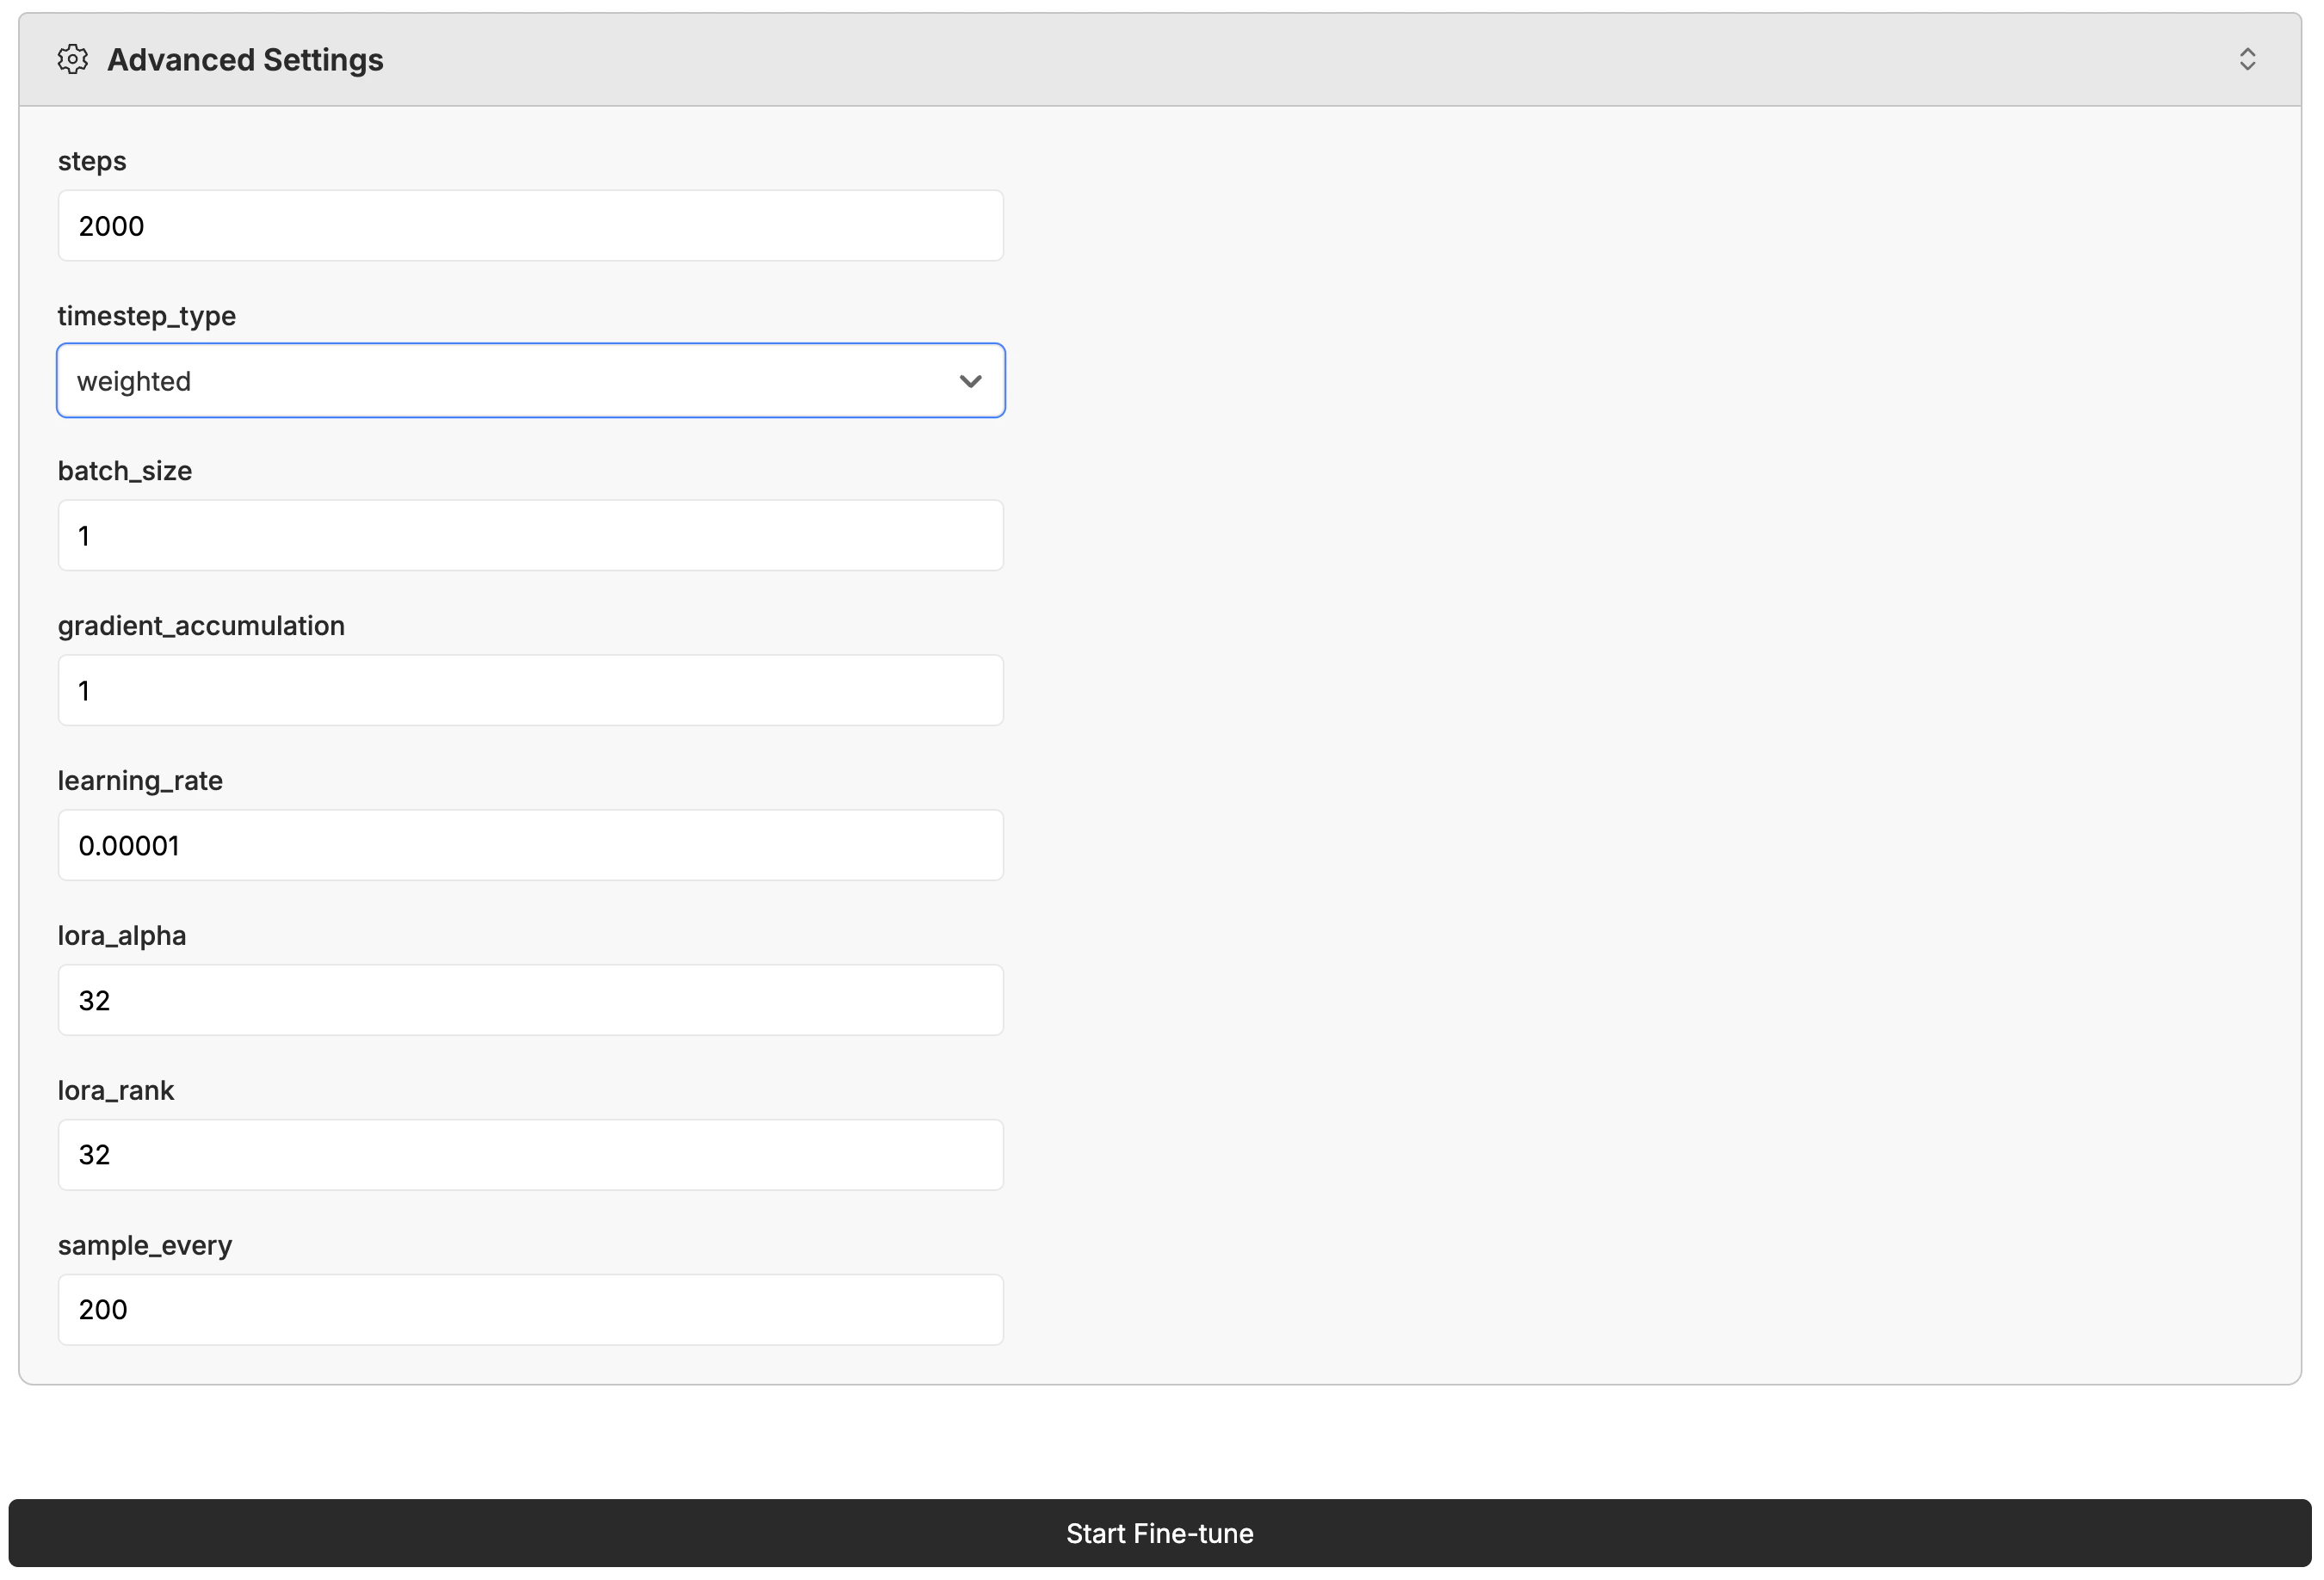Select the steps input field
The width and height of the screenshot is (2324, 1580).
[x=530, y=225]
